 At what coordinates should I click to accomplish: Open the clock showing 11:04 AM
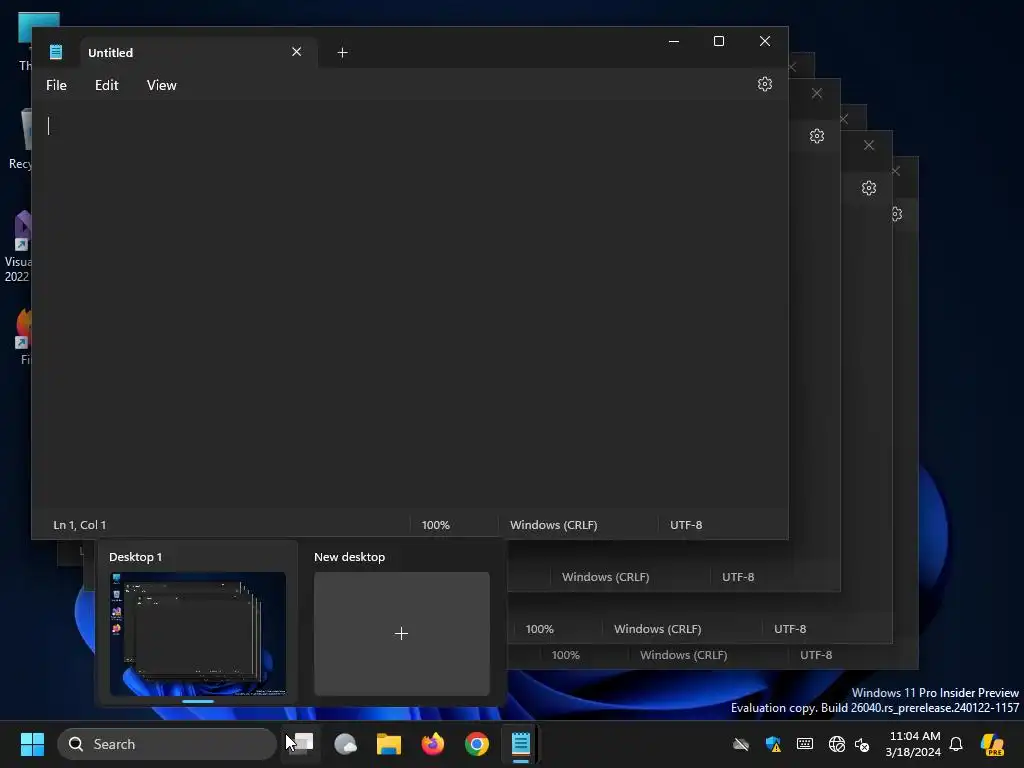913,744
